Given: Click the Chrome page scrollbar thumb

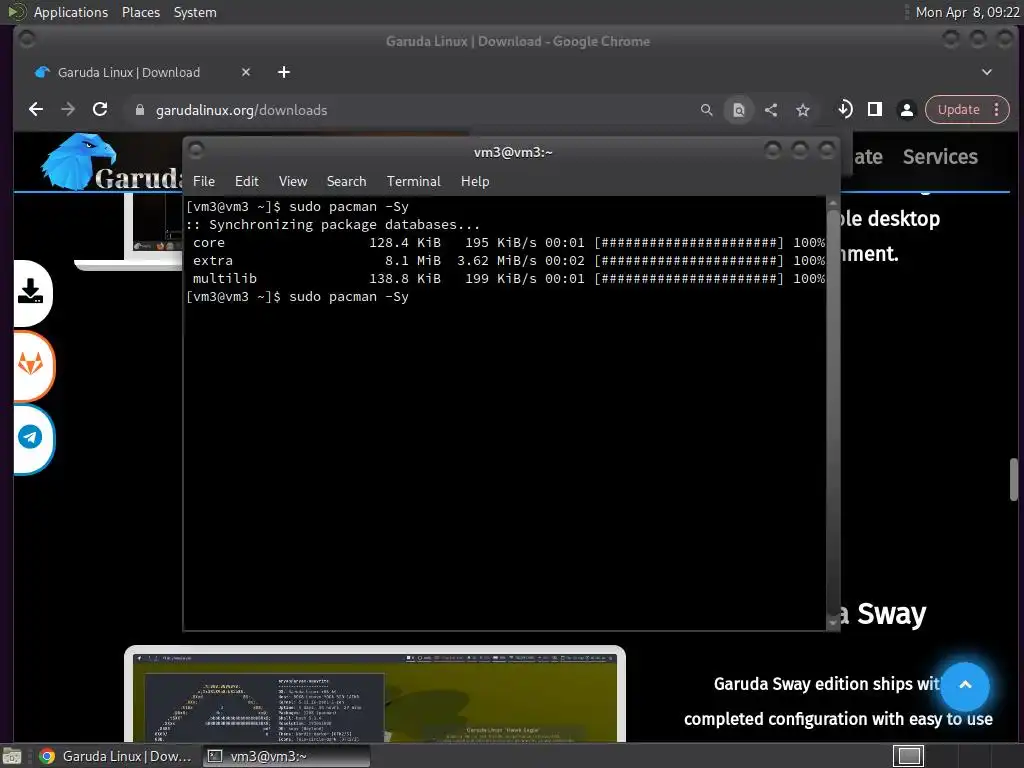Looking at the screenshot, I should point(1014,479).
